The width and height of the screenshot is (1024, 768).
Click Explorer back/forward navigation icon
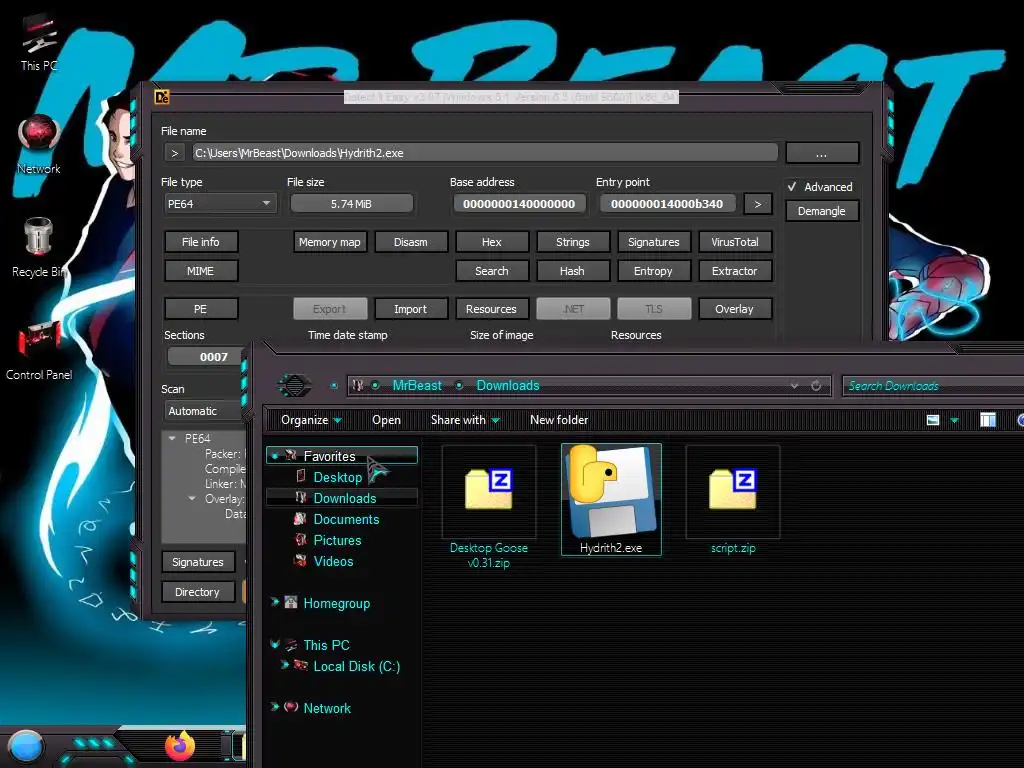coord(295,385)
